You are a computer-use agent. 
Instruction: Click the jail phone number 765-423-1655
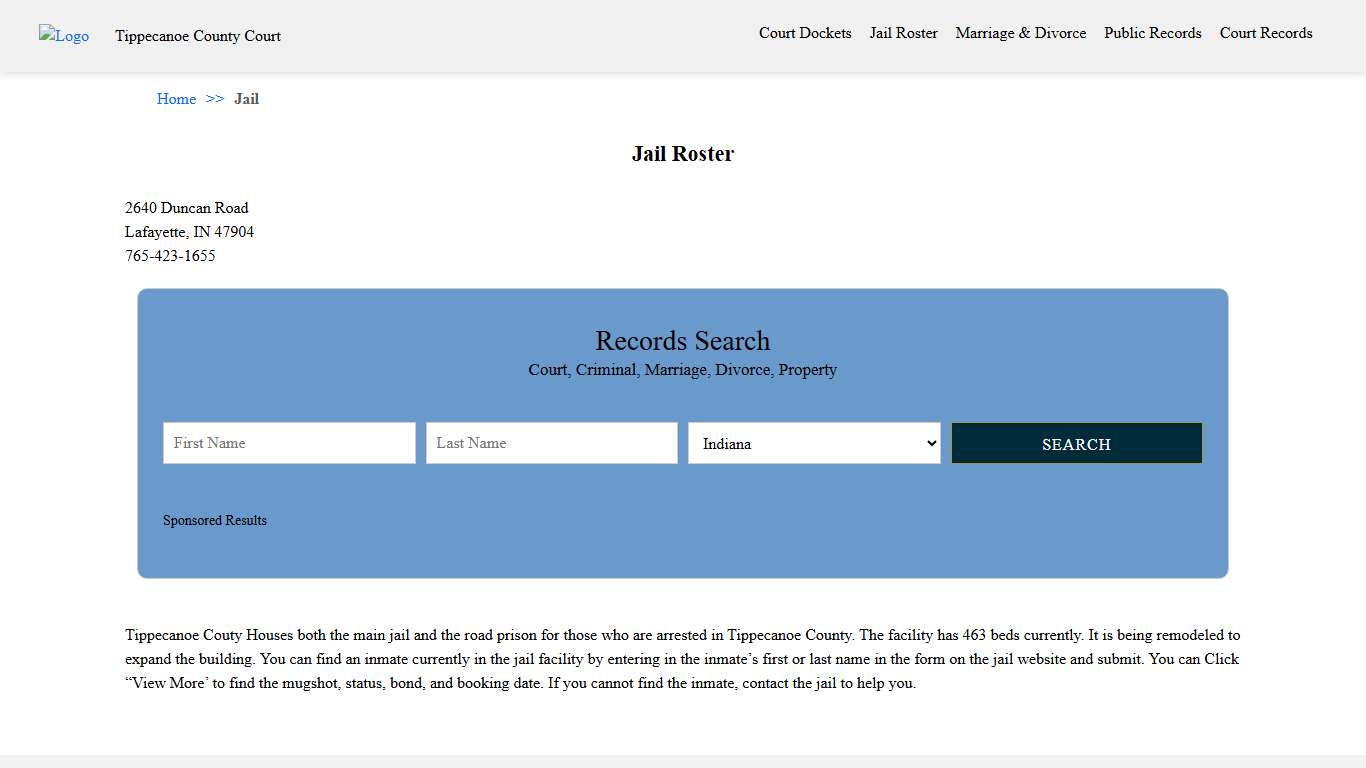click(x=170, y=256)
